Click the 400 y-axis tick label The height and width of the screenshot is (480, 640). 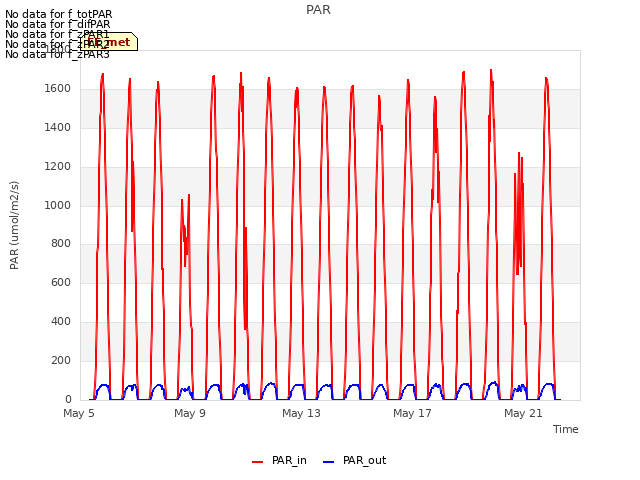[x=61, y=322]
